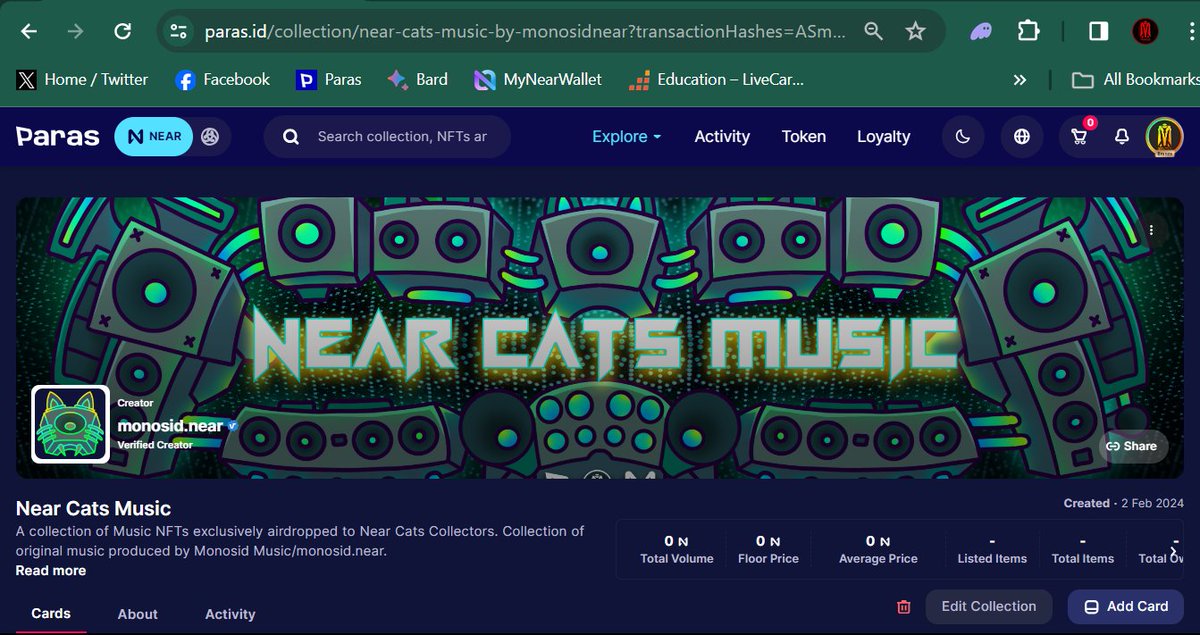Open notifications bell icon
1200x635 pixels.
point(1122,137)
